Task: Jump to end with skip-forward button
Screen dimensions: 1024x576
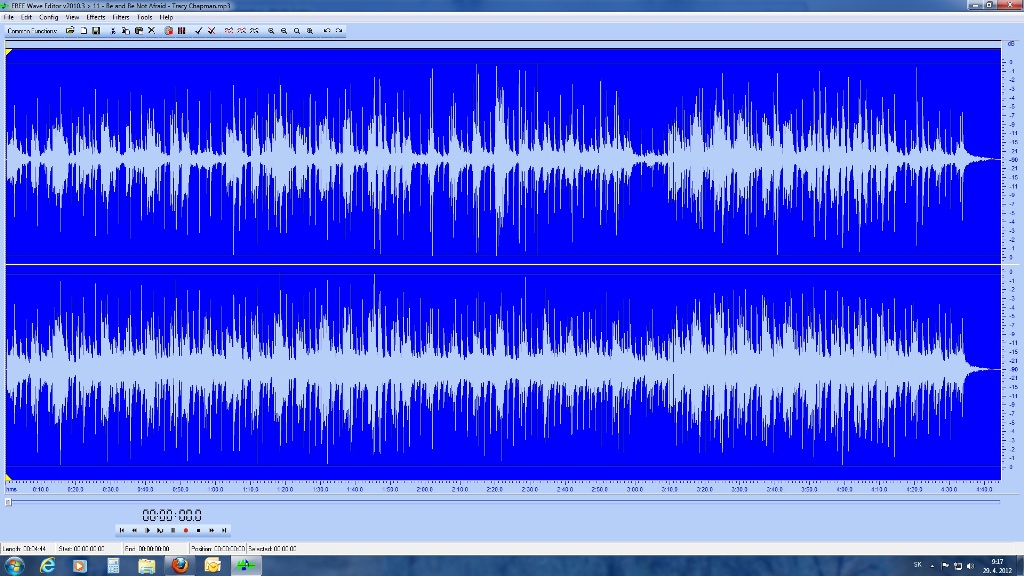Action: coord(224,530)
